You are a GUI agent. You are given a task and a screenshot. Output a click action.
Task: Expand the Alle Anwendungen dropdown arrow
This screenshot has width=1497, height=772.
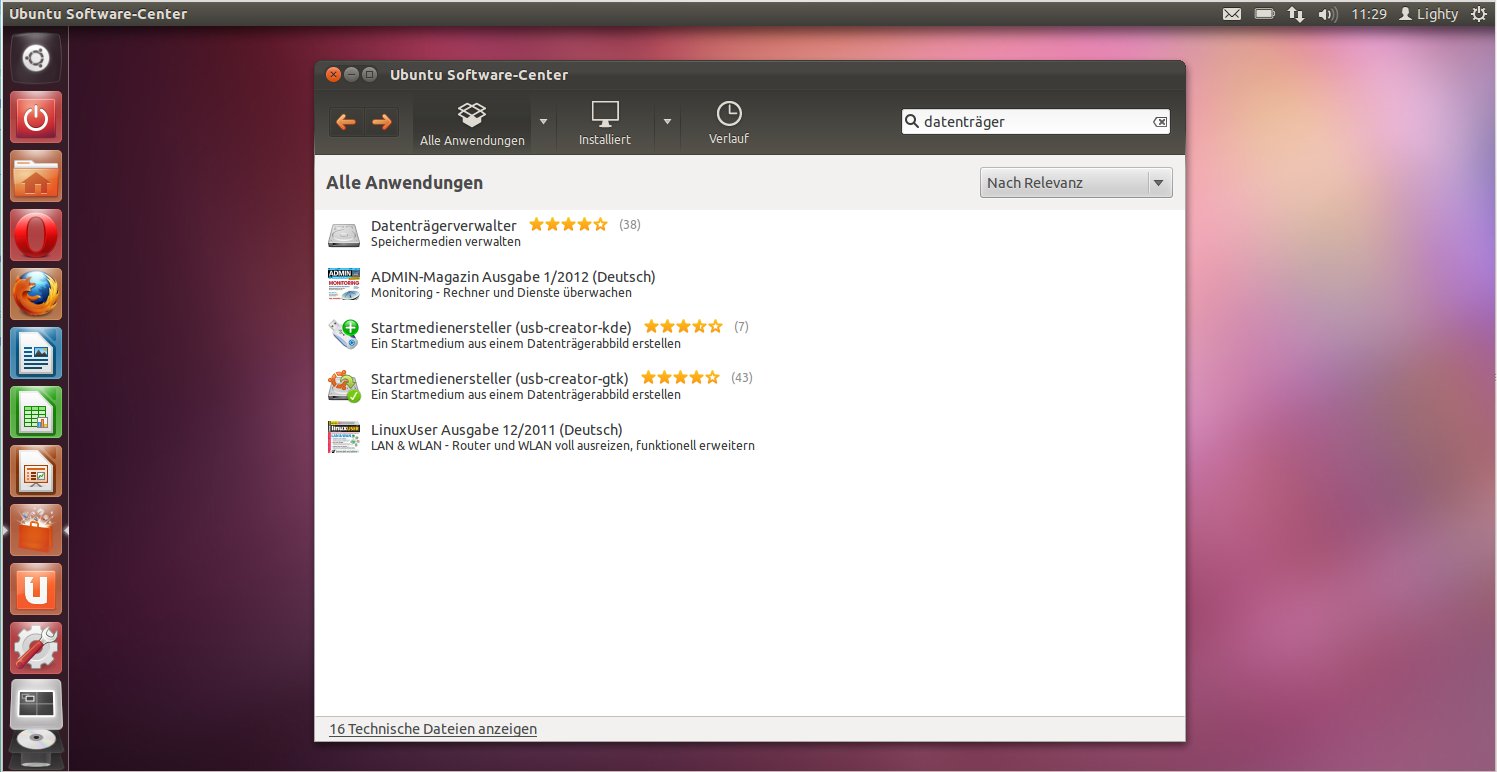point(543,121)
